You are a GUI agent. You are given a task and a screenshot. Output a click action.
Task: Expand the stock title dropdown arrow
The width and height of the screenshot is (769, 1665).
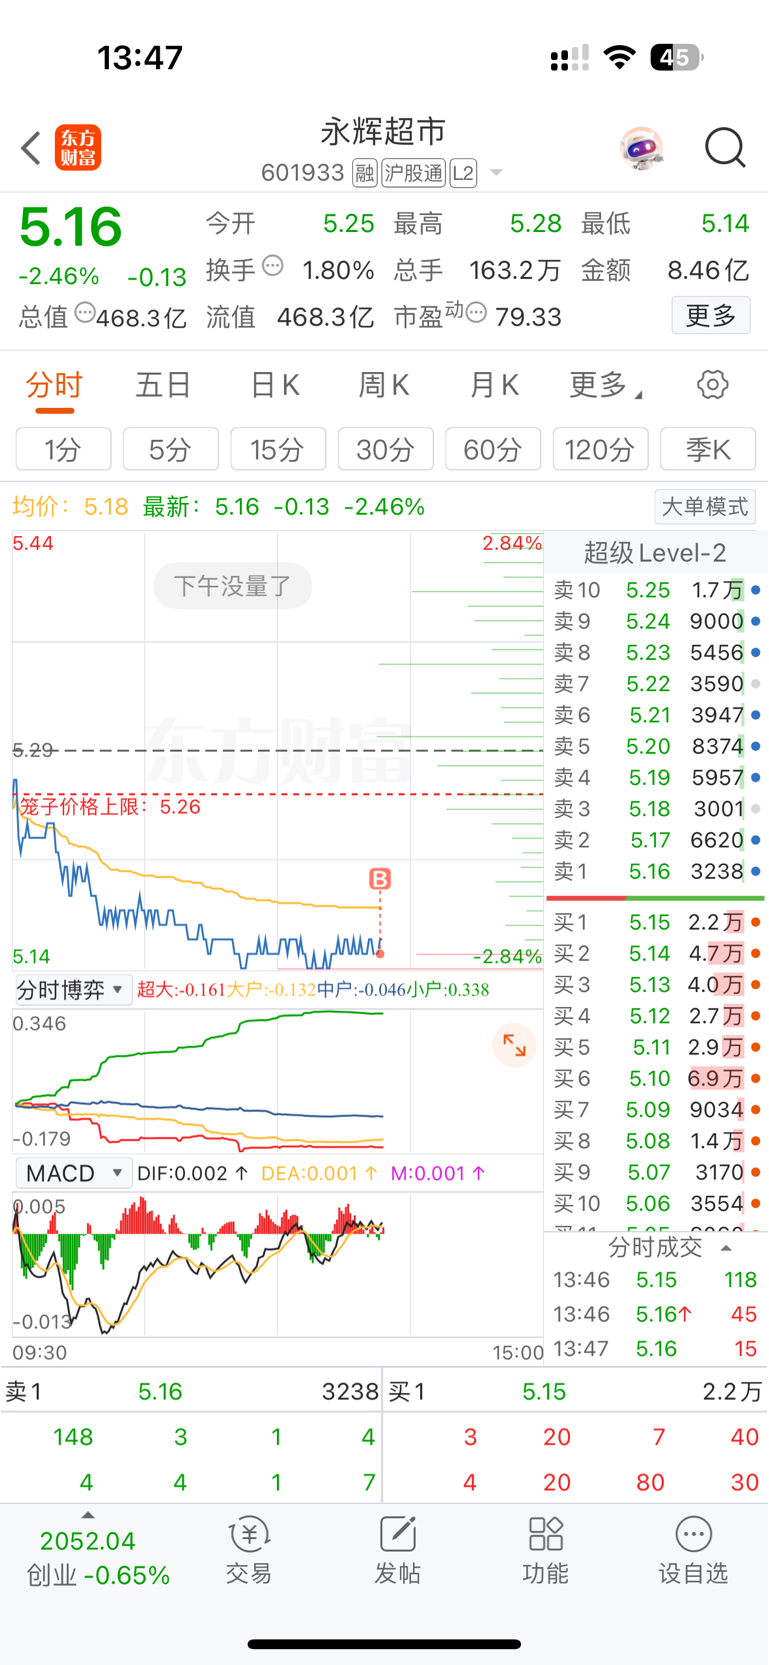click(x=496, y=174)
